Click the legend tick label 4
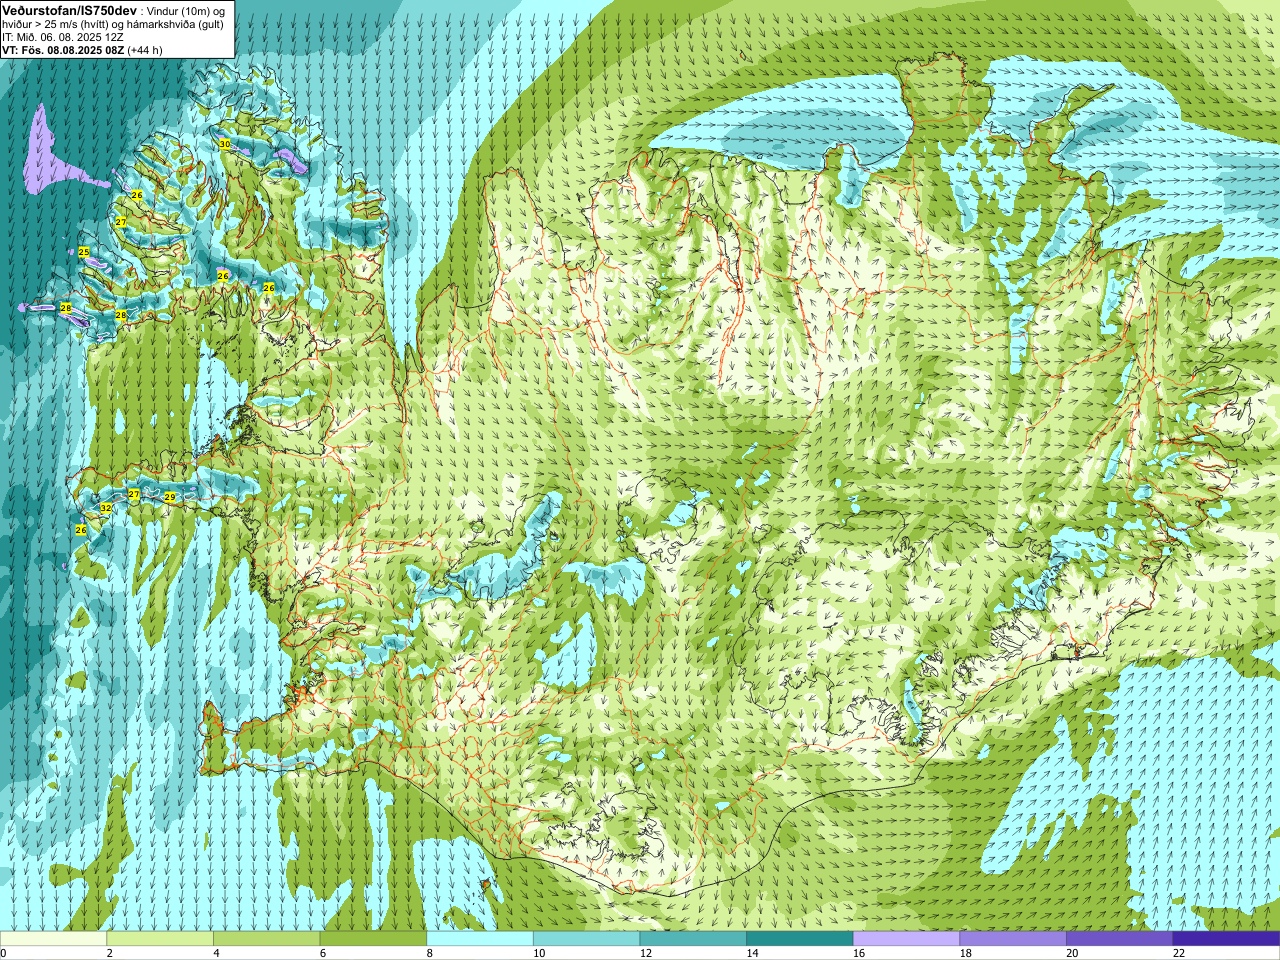Viewport: 1280px width, 960px height. pos(216,953)
